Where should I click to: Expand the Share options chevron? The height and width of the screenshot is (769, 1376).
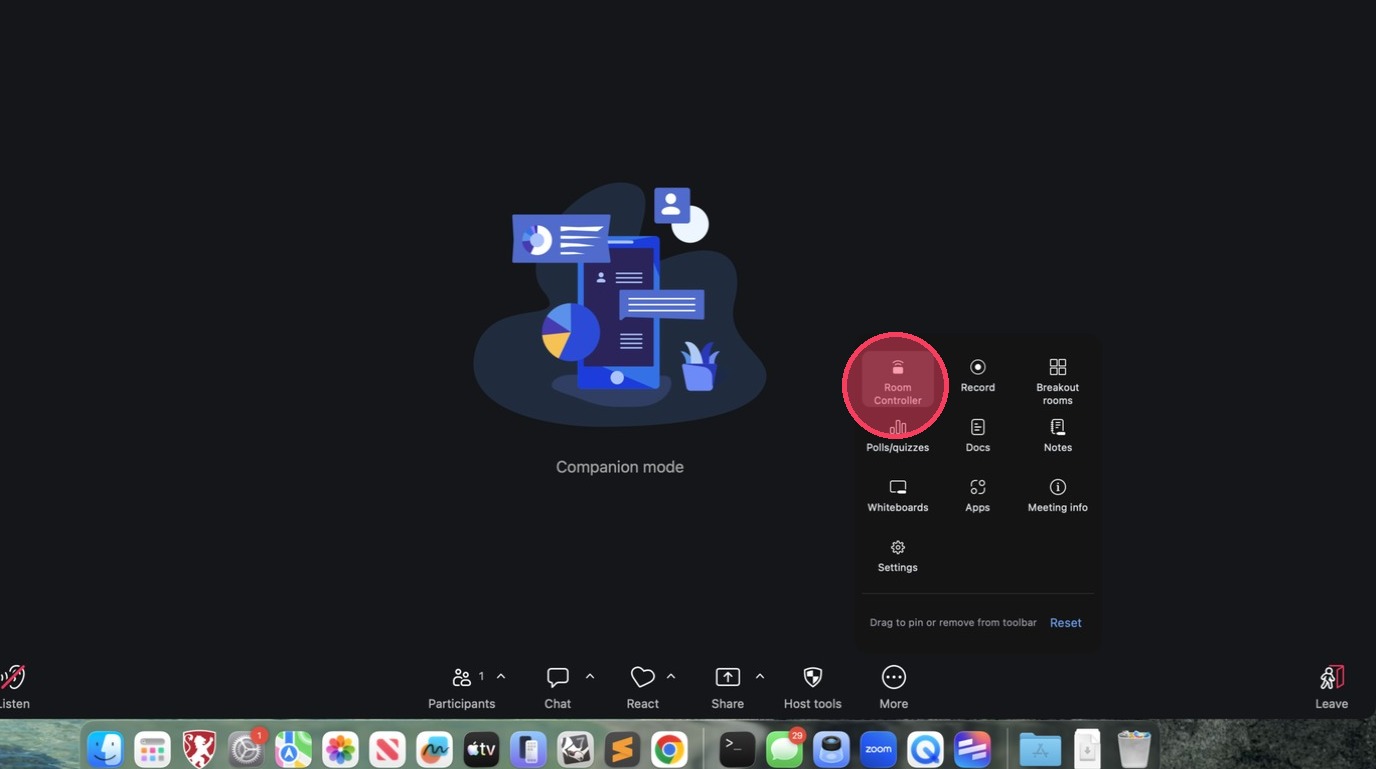pyautogui.click(x=760, y=677)
